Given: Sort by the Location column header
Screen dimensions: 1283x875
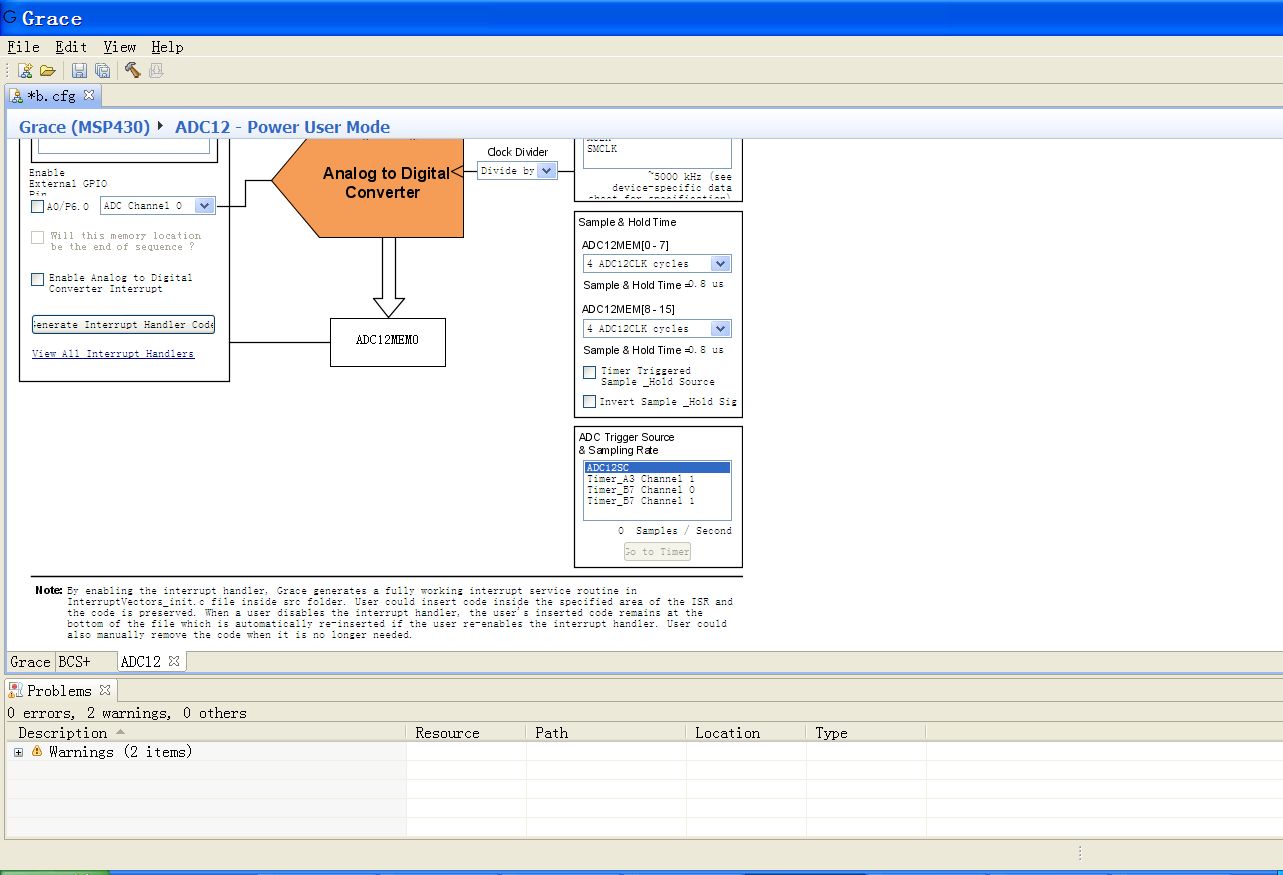Looking at the screenshot, I should 746,733.
